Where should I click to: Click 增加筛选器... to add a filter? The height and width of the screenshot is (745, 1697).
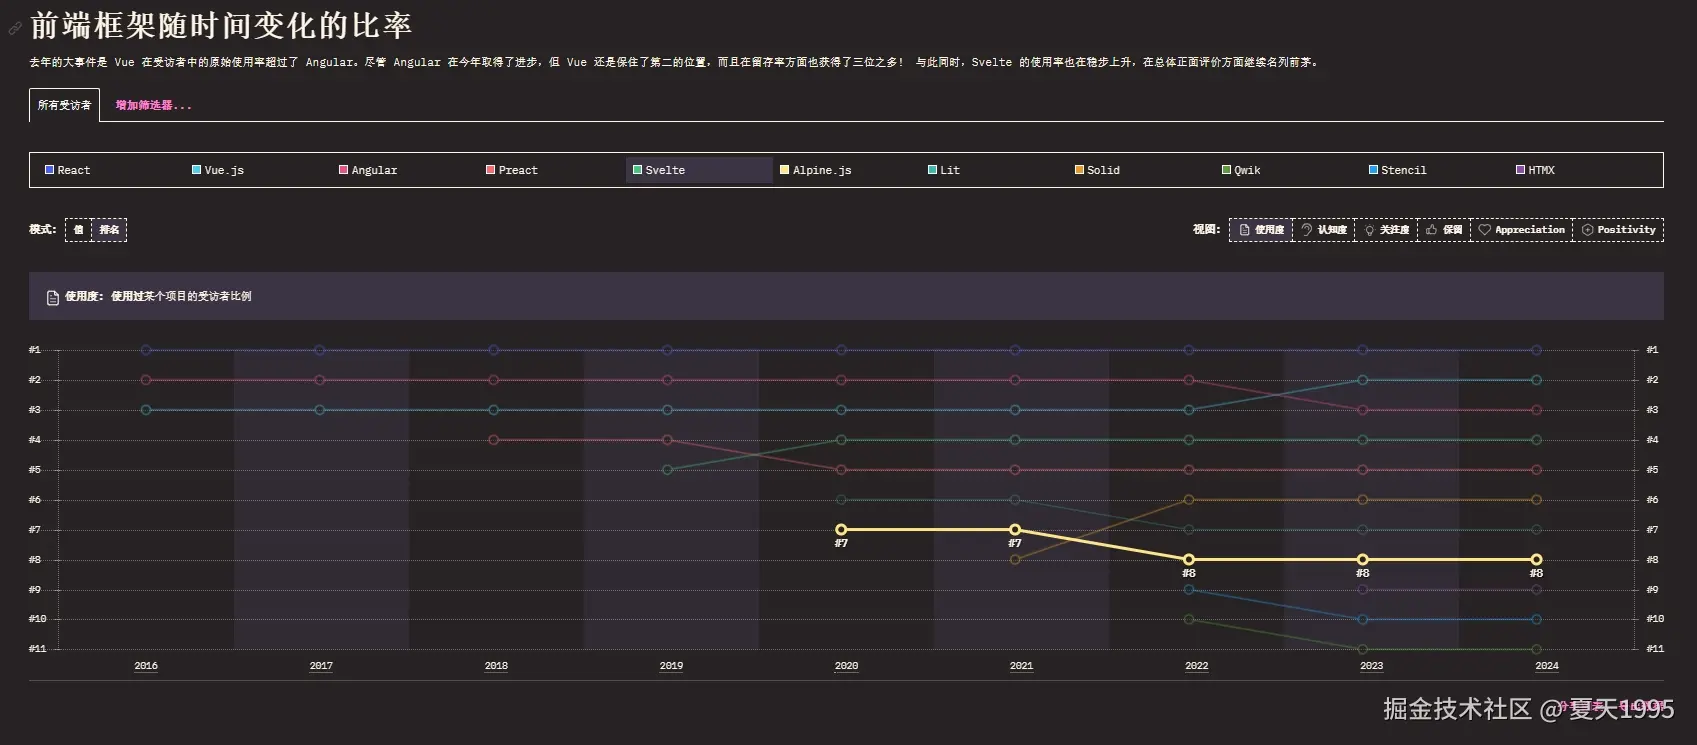153,105
